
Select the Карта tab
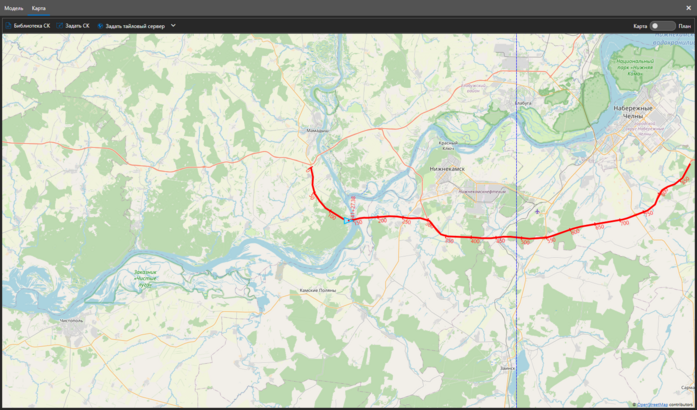[x=39, y=8]
